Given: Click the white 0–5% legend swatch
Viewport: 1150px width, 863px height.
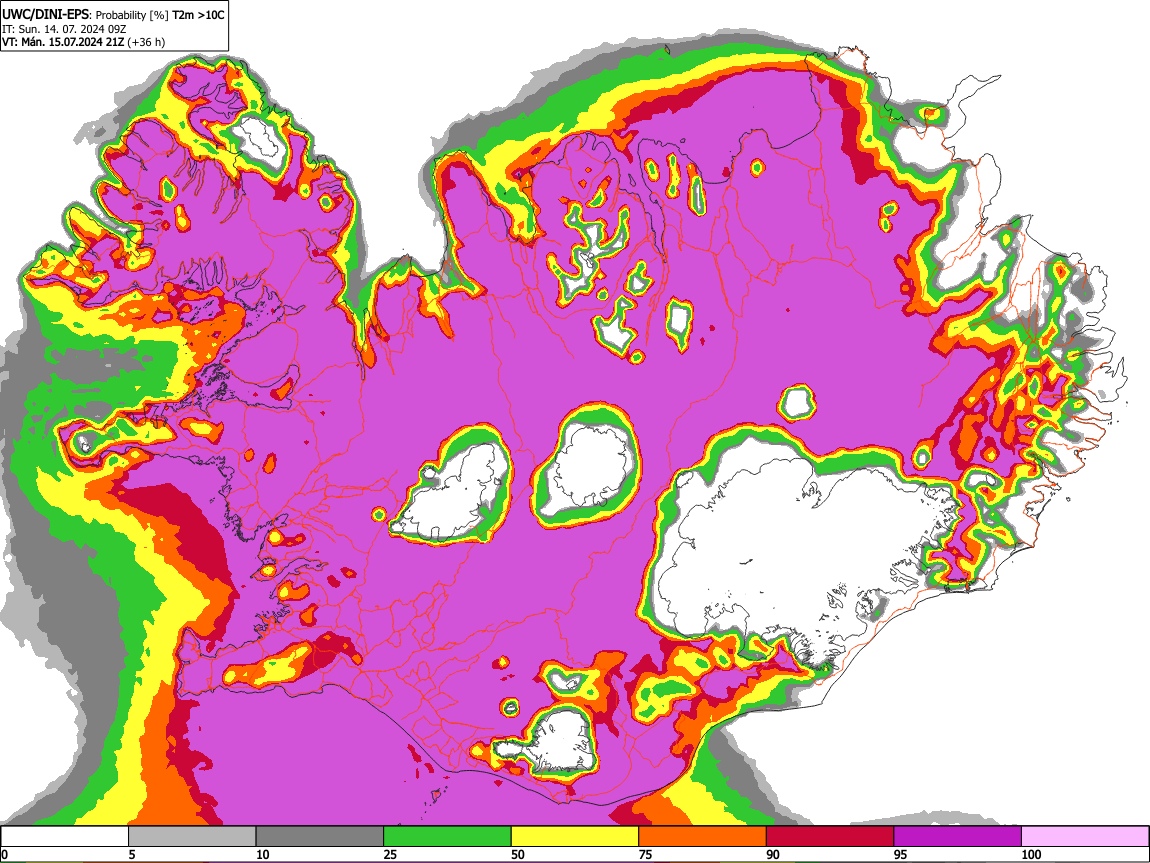Looking at the screenshot, I should (65, 836).
